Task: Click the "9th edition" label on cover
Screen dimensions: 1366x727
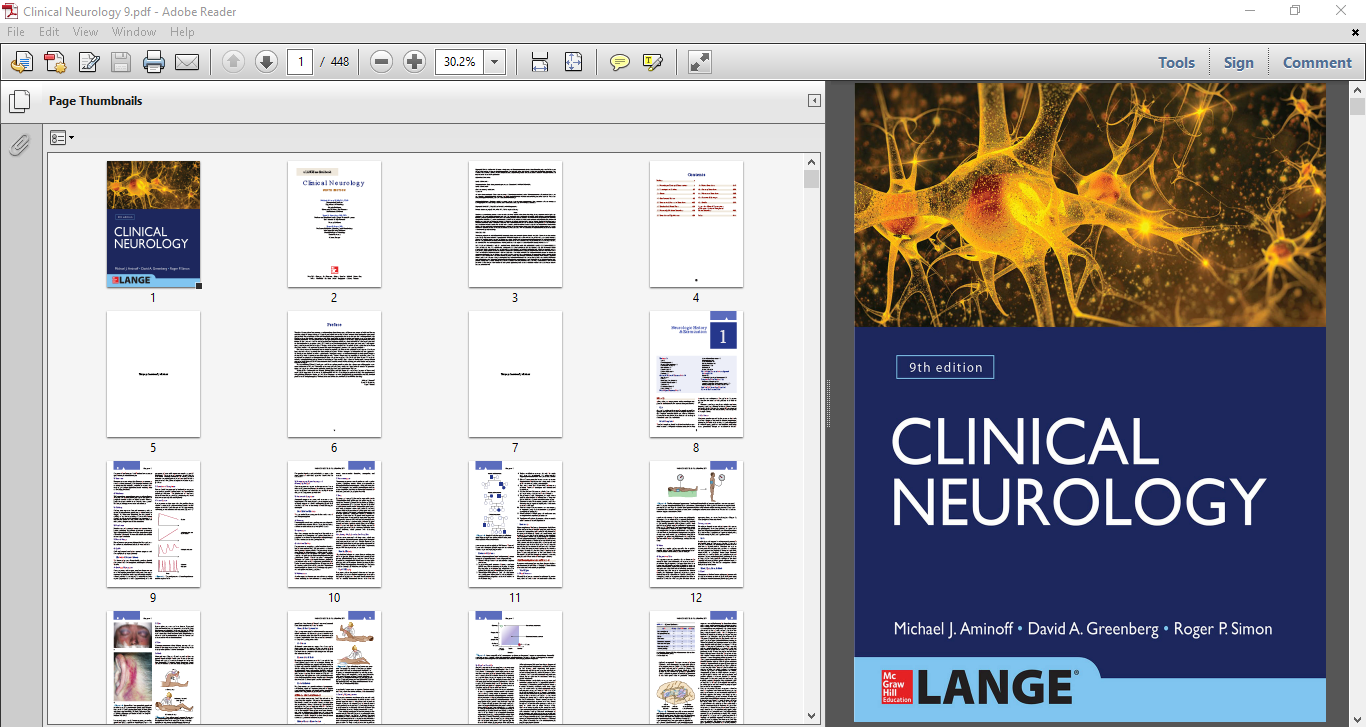Action: (945, 367)
